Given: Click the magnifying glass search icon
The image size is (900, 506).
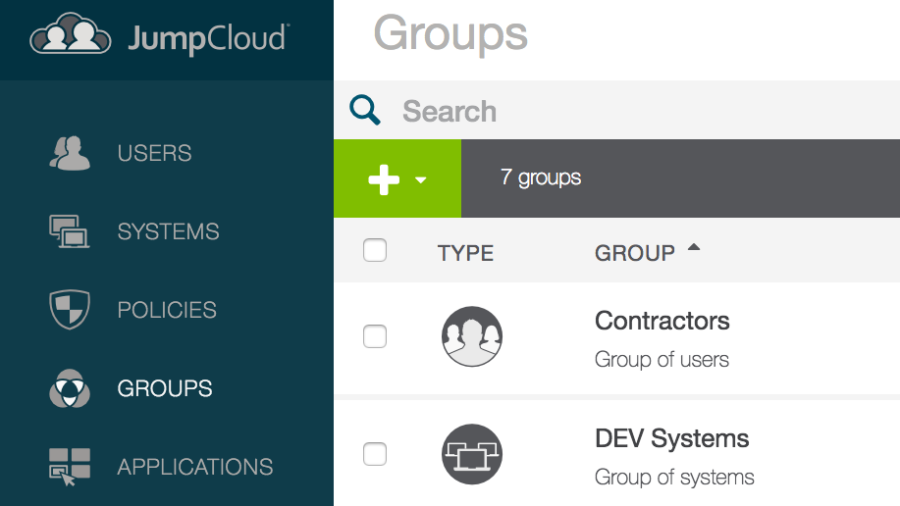Looking at the screenshot, I should point(365,110).
